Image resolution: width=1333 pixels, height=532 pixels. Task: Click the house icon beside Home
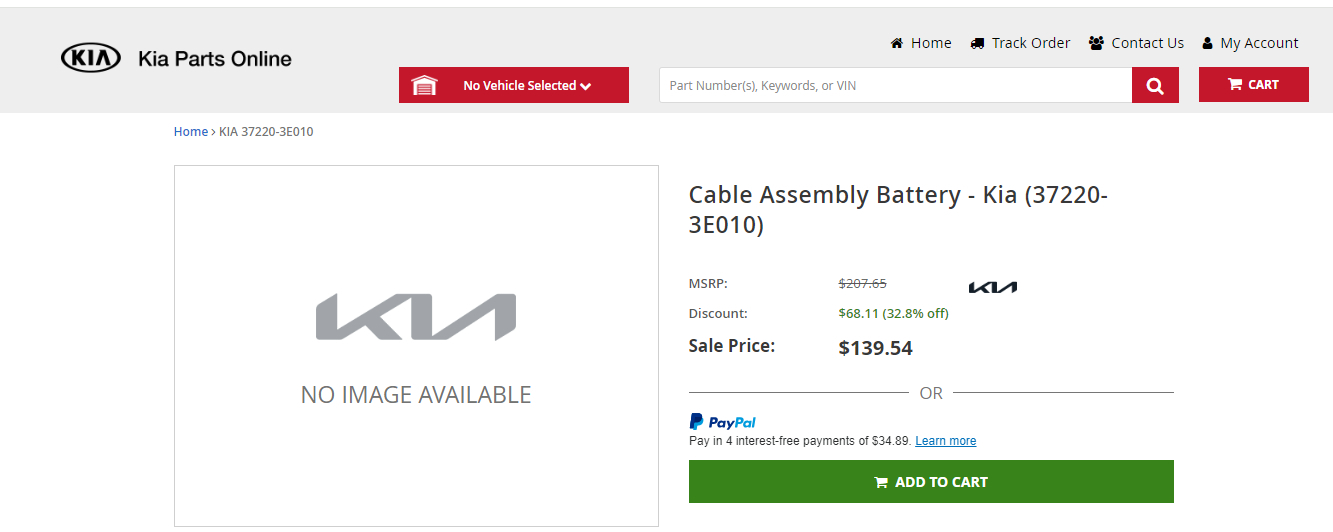pyautogui.click(x=897, y=43)
